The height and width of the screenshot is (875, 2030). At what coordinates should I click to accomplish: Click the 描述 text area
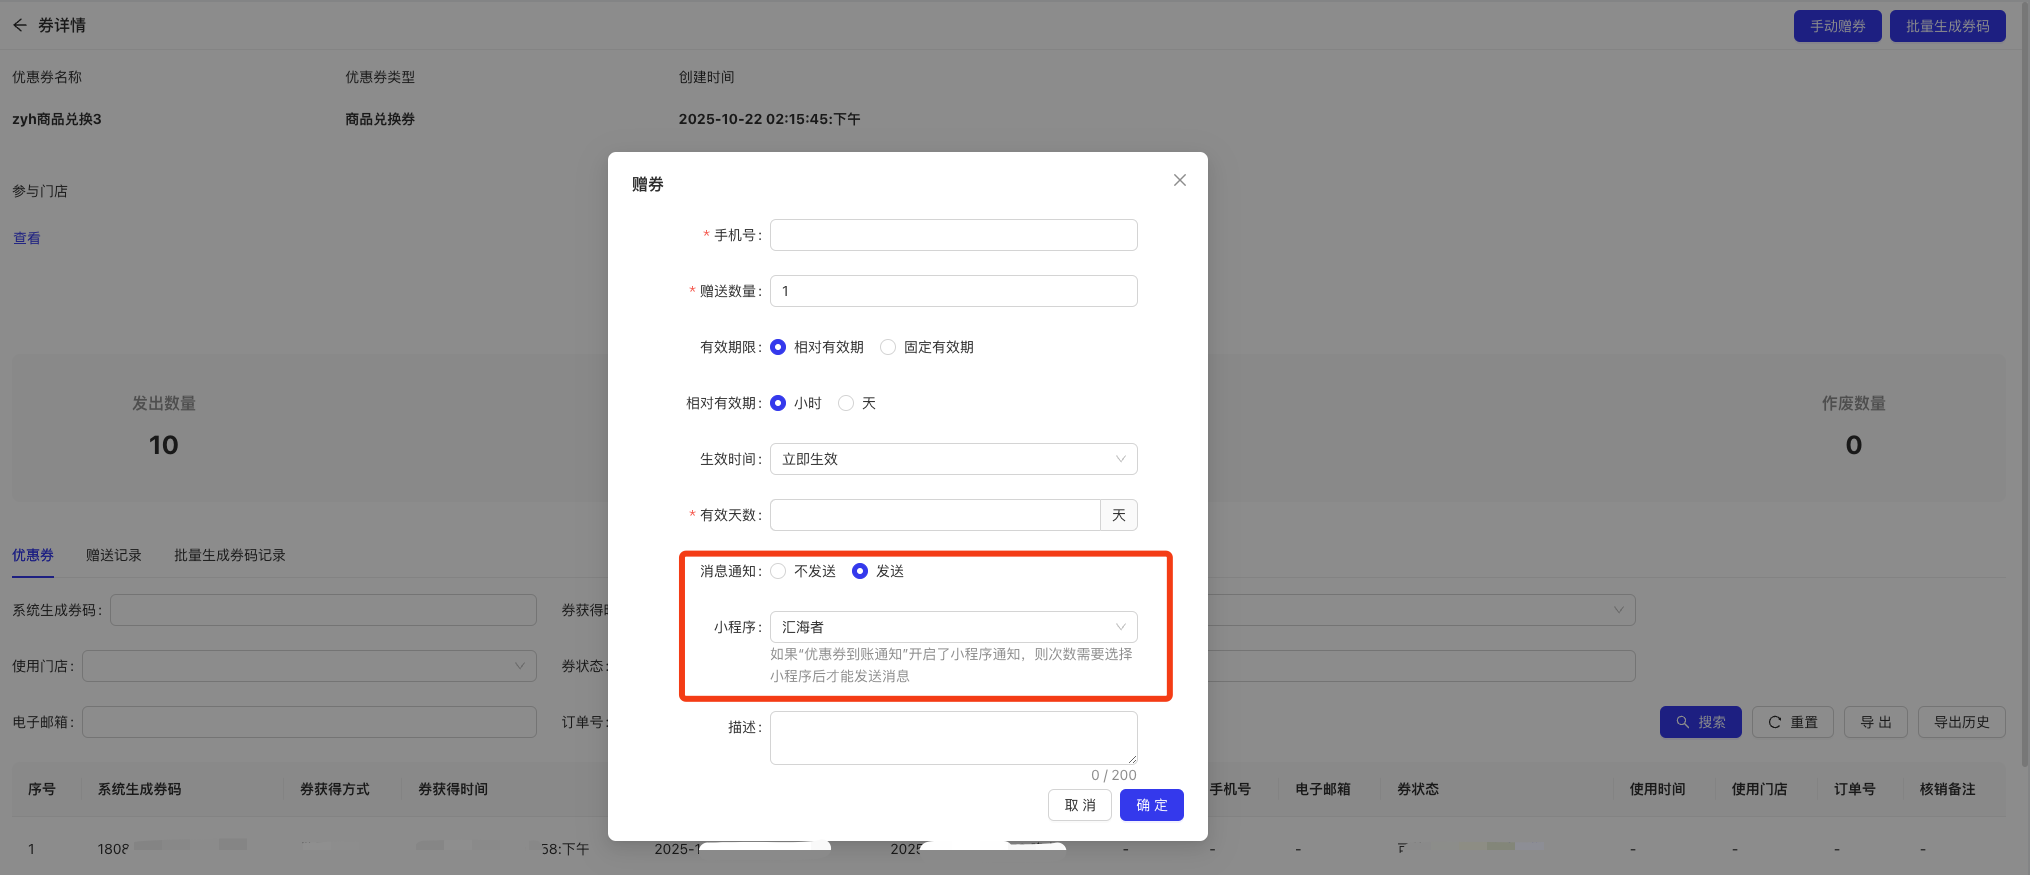[953, 738]
